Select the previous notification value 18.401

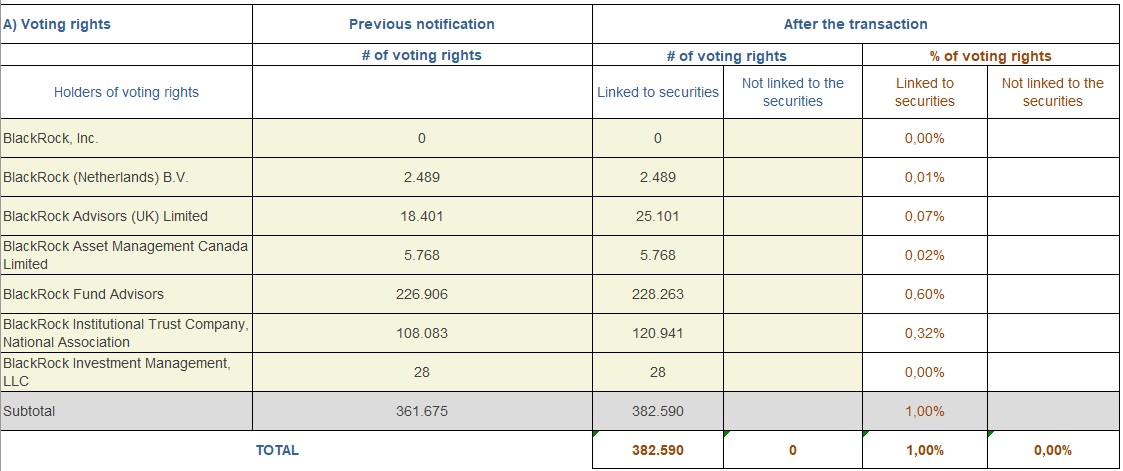[421, 216]
